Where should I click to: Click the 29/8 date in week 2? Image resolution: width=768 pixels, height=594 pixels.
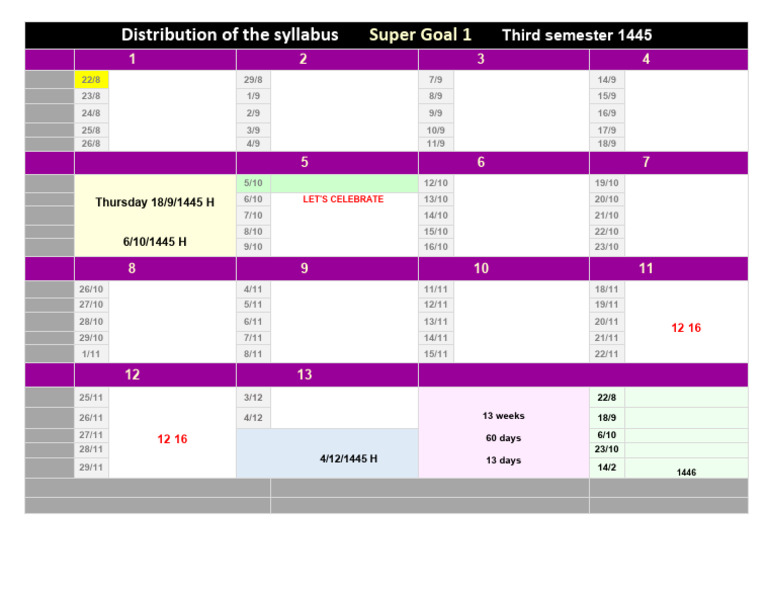click(x=253, y=79)
